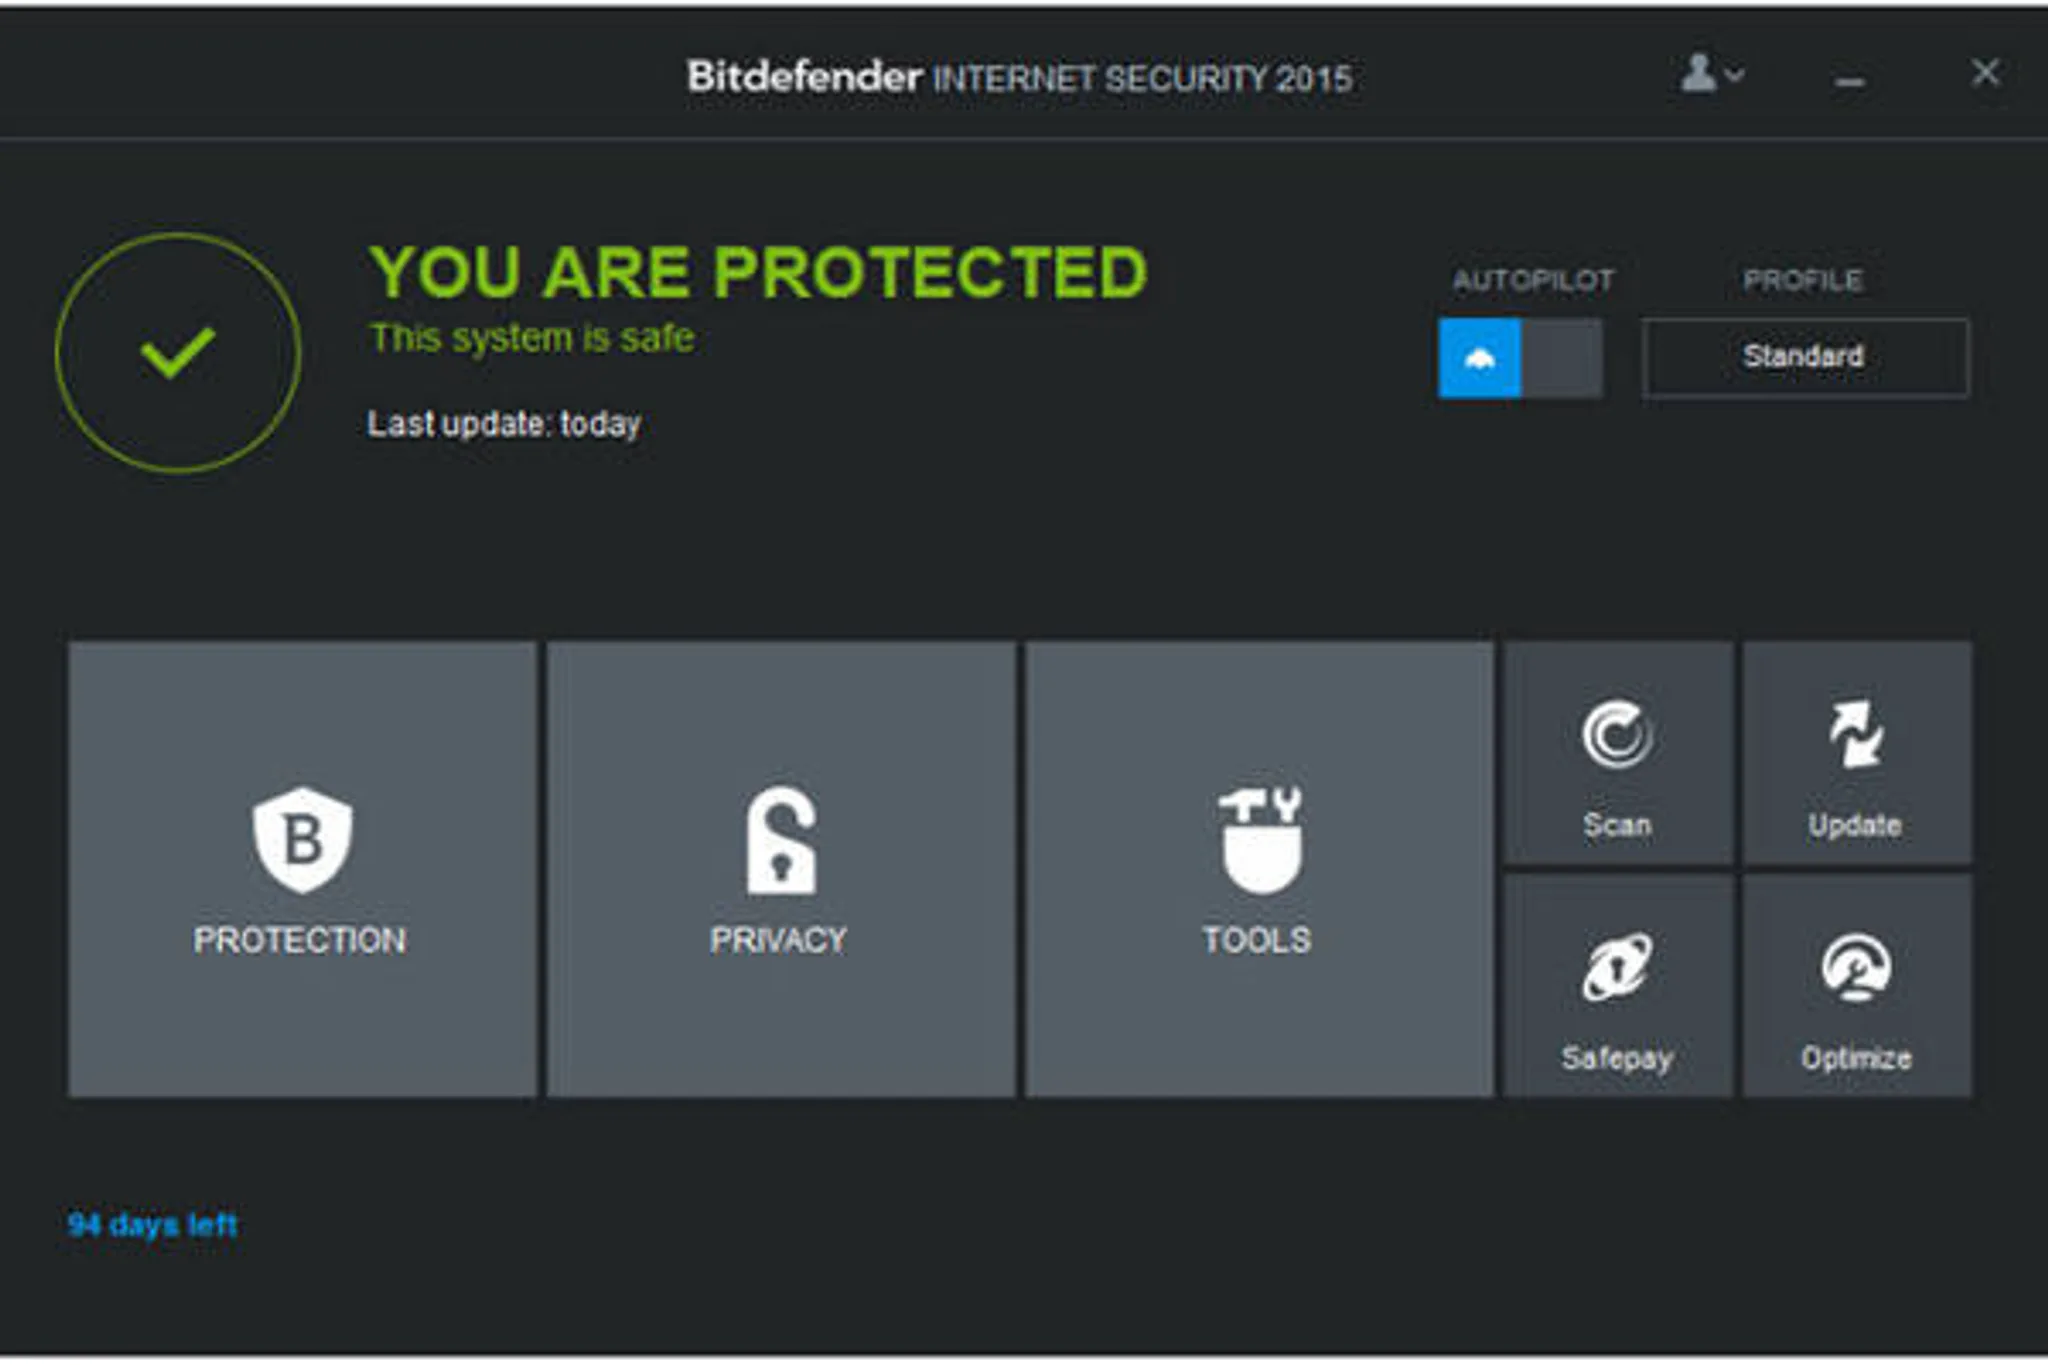Screen dimensions: 2048x1365
Task: Open the user account dropdown menu
Action: click(x=1712, y=74)
